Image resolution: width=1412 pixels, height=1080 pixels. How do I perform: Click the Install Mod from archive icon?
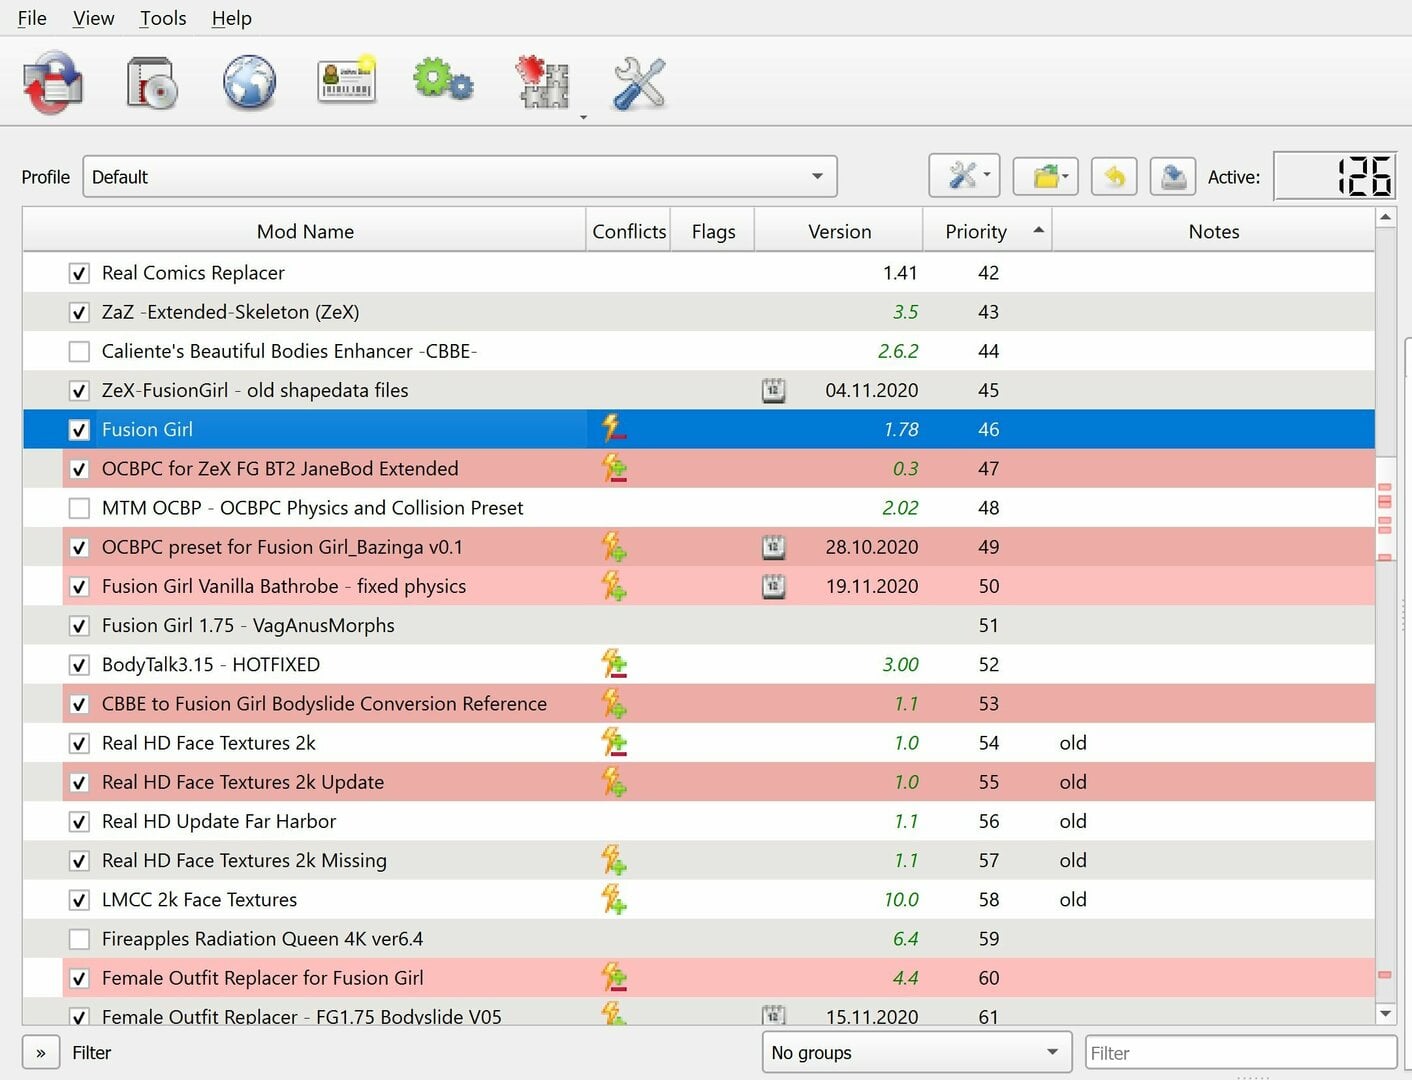pyautogui.click(x=152, y=82)
